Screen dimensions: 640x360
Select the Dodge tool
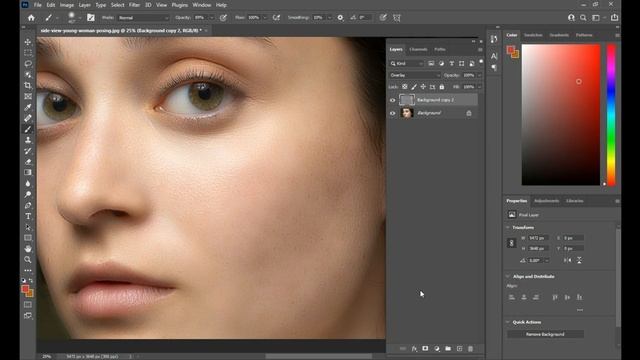click(28, 194)
